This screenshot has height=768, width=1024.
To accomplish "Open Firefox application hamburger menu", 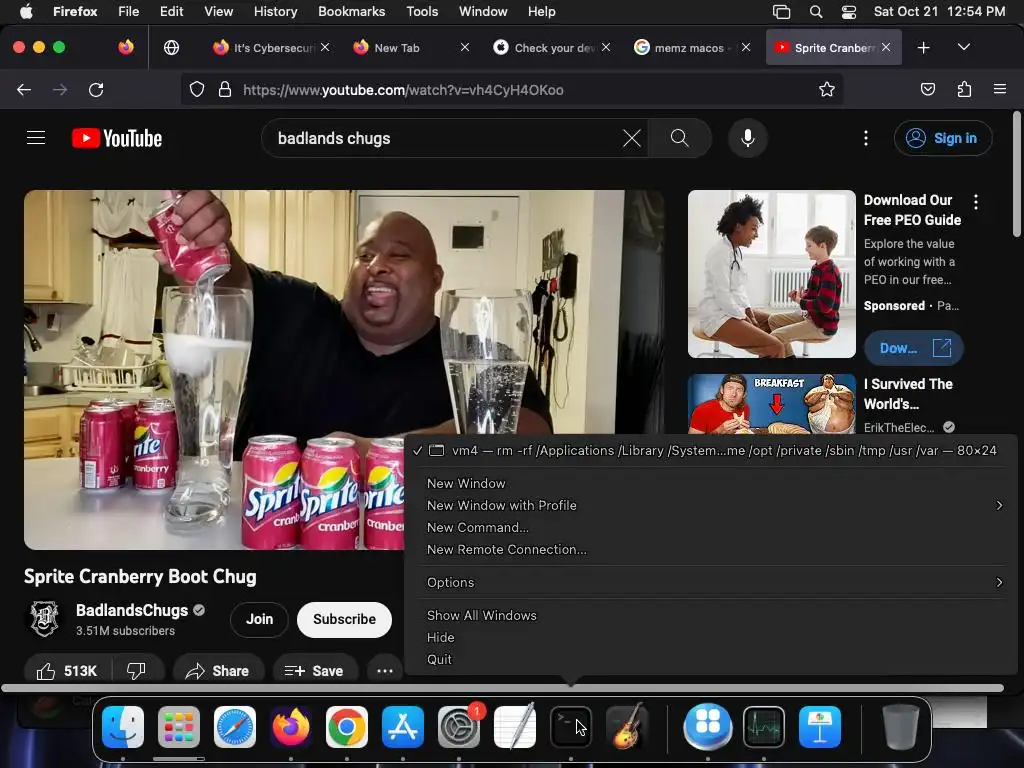I will point(1000,89).
